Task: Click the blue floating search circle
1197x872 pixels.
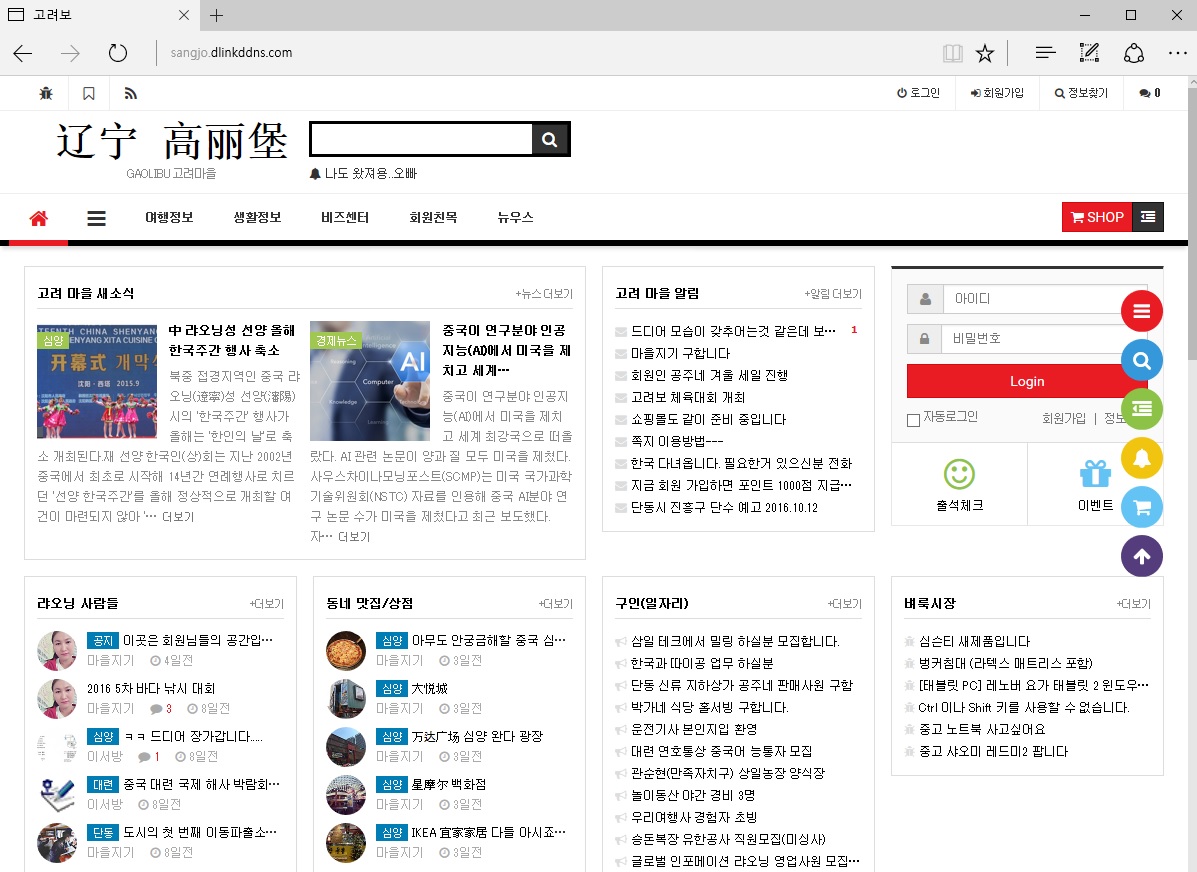Action: [1141, 360]
